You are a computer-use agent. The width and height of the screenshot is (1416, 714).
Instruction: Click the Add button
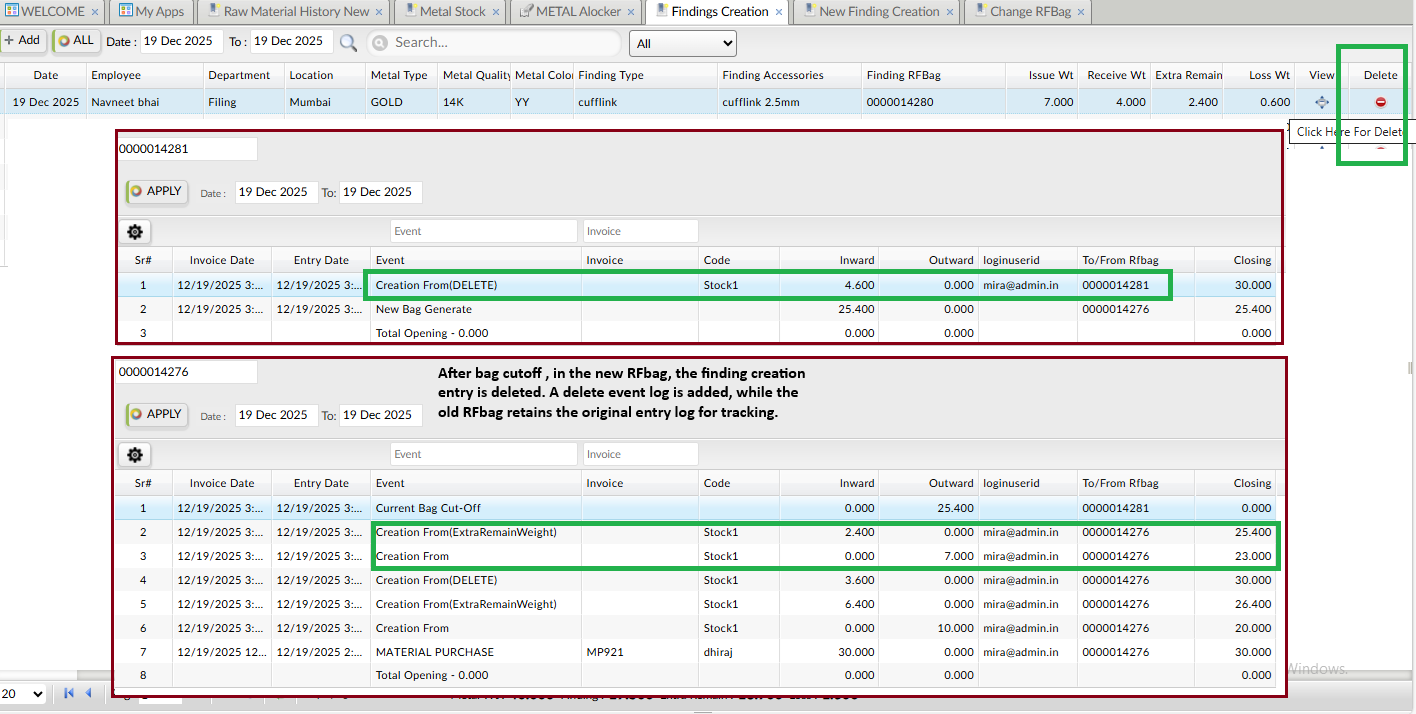[22, 40]
